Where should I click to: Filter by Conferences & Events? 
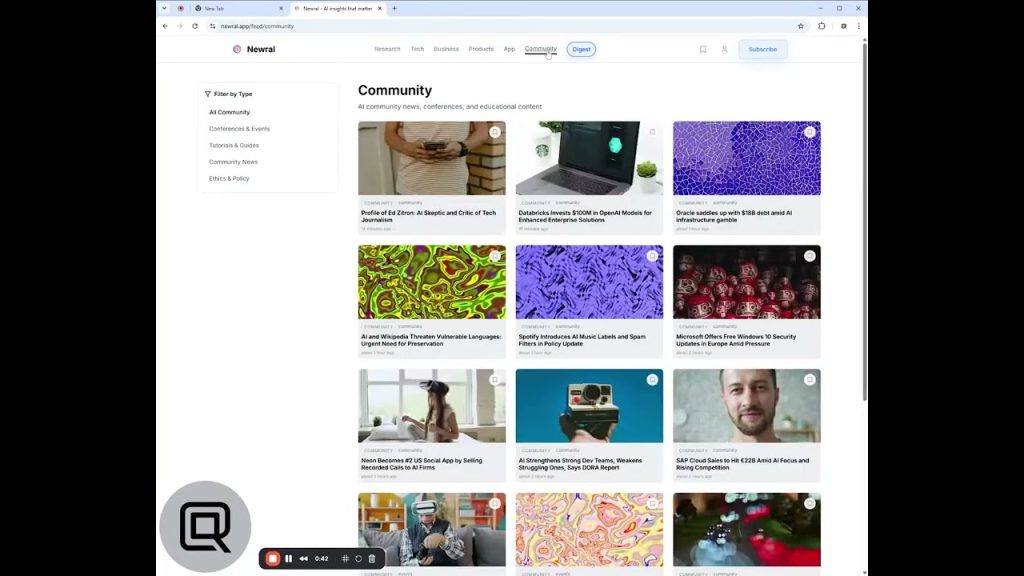point(239,129)
